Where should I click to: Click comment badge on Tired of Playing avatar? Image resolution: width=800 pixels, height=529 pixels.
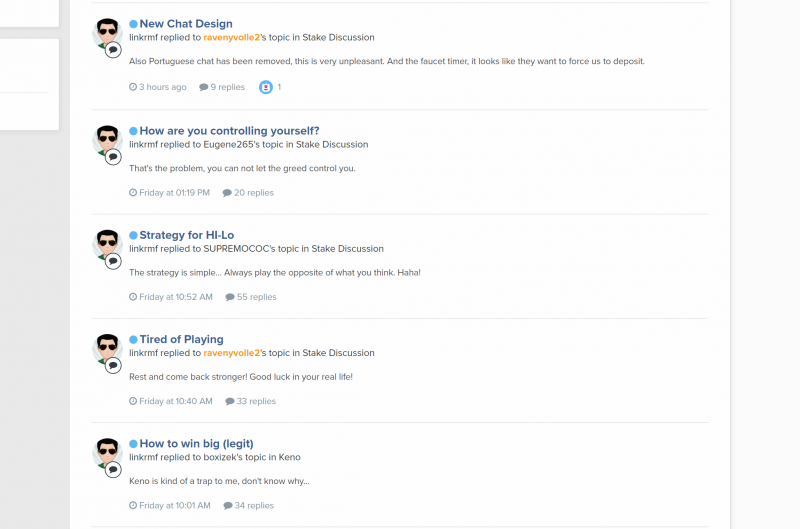(x=113, y=366)
